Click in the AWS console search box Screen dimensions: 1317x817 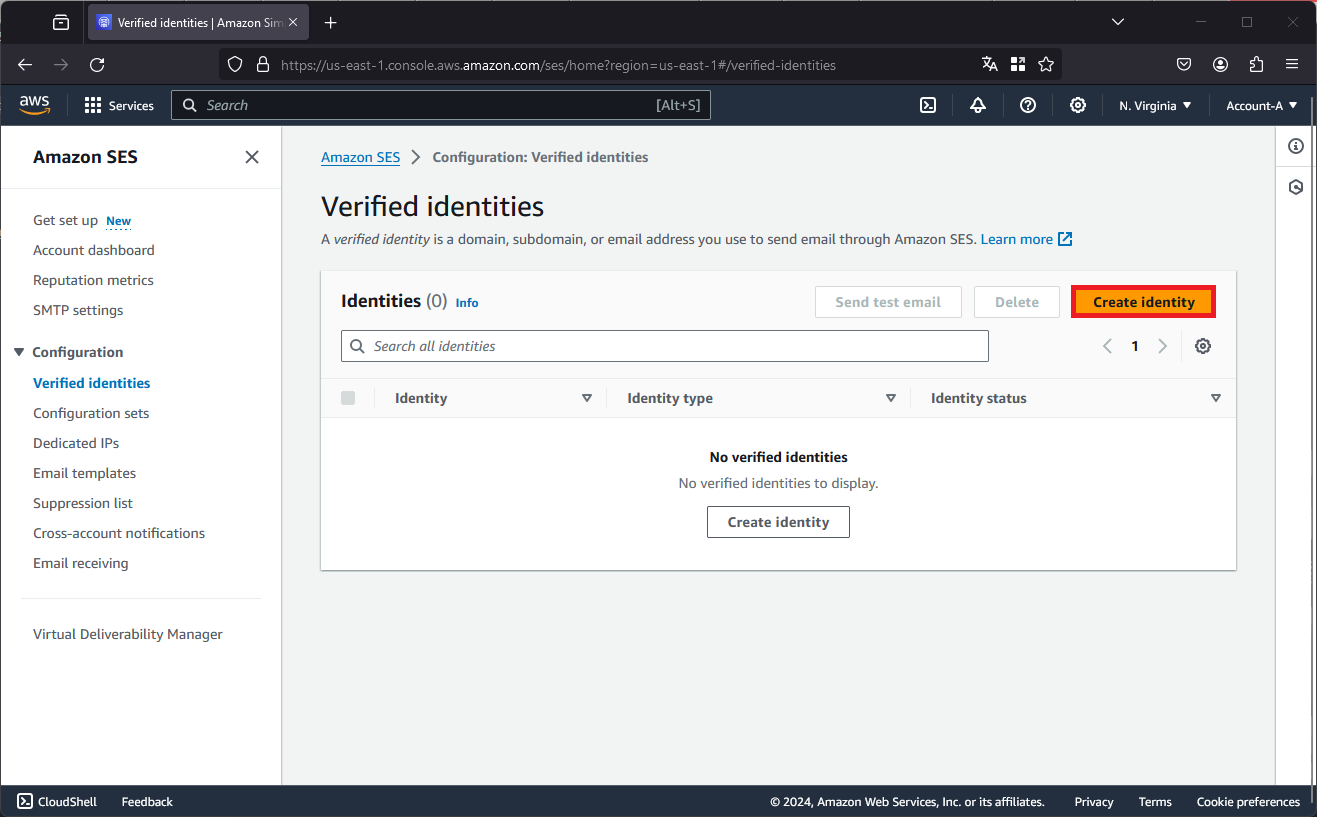tap(441, 105)
